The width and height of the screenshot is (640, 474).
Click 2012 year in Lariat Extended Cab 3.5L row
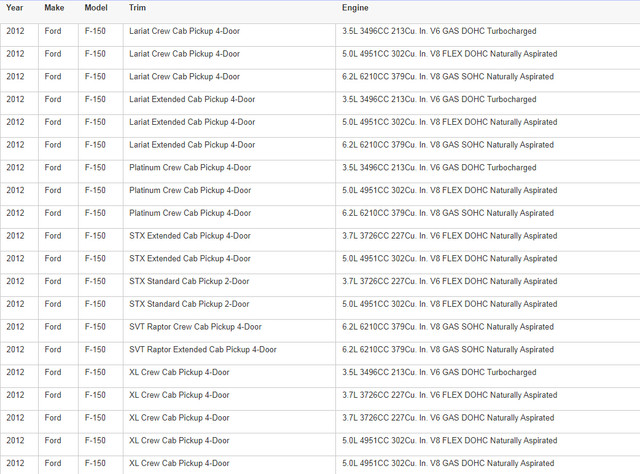(x=15, y=99)
